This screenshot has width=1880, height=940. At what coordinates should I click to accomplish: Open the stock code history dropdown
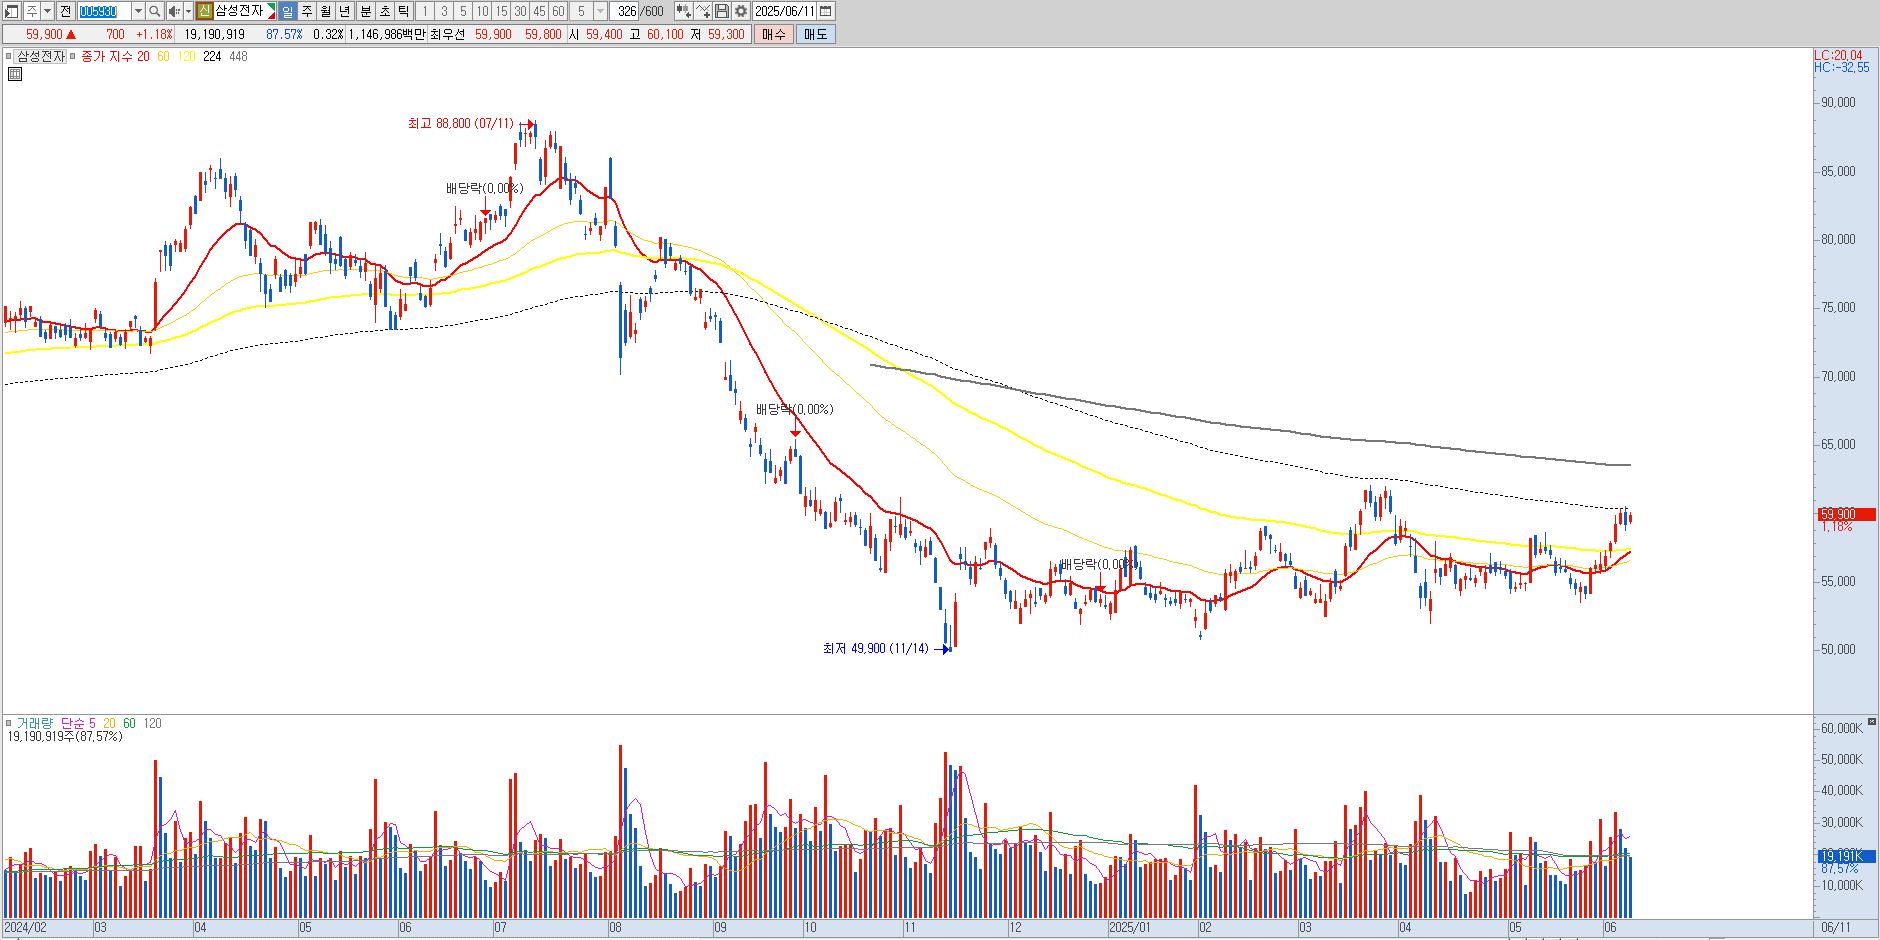pyautogui.click(x=138, y=11)
